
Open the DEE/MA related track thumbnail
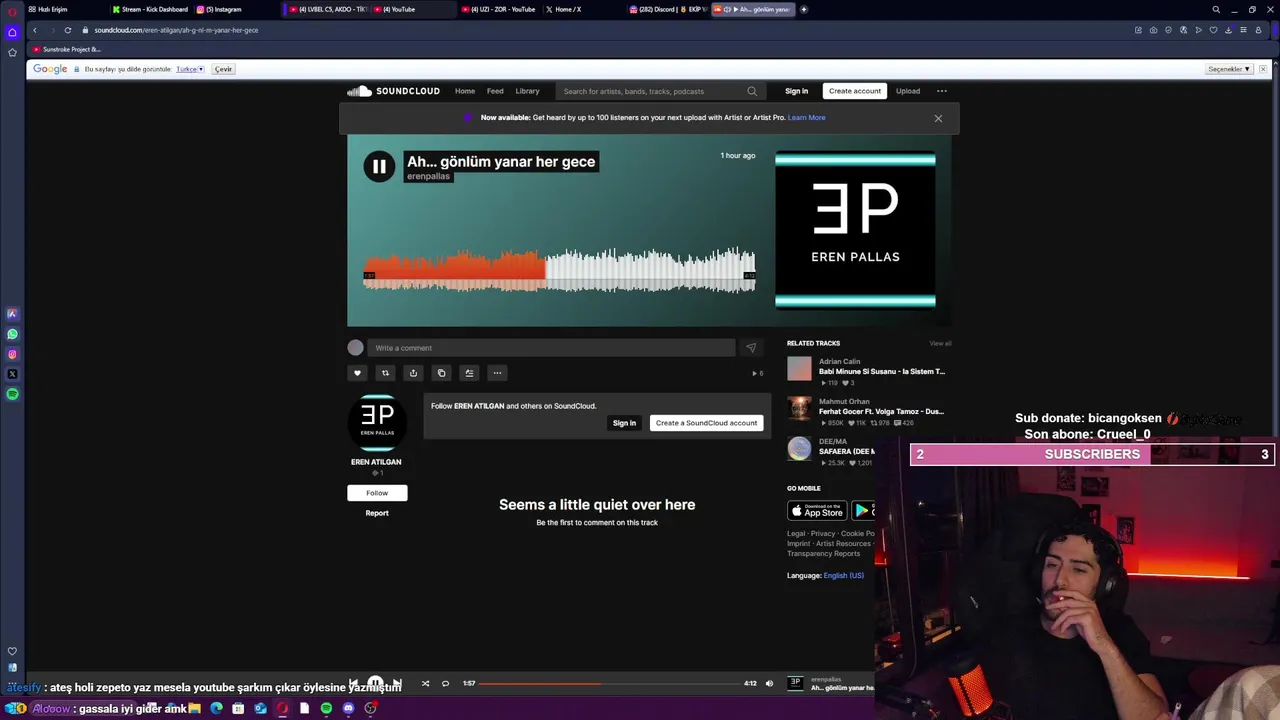pyautogui.click(x=799, y=449)
